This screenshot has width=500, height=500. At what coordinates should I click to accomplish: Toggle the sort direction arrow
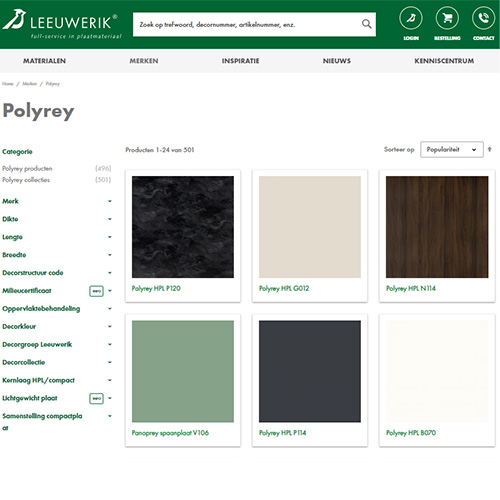point(489,149)
